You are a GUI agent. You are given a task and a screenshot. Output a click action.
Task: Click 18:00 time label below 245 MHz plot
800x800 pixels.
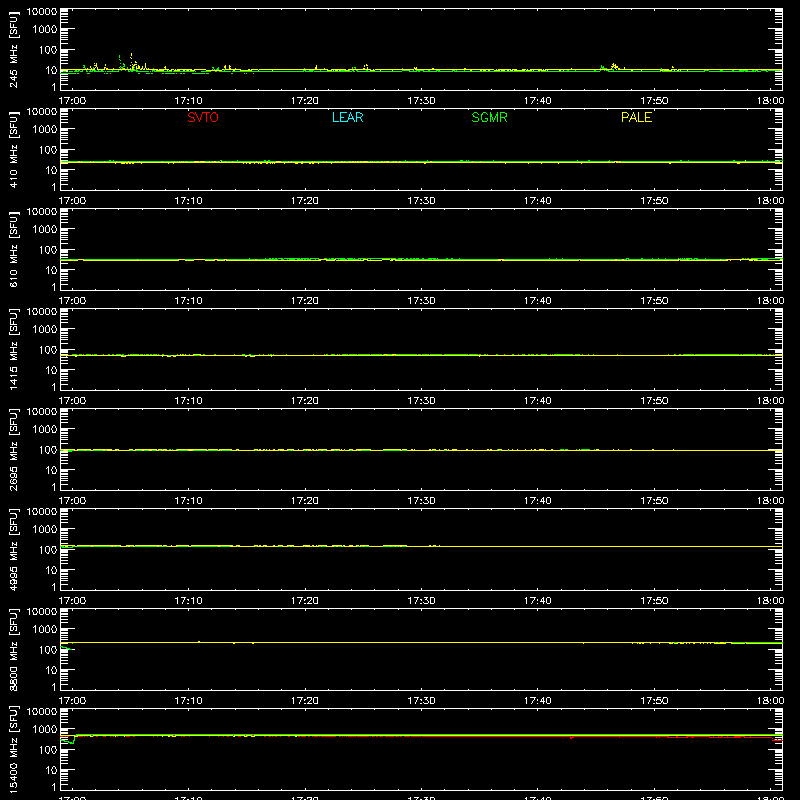(770, 101)
